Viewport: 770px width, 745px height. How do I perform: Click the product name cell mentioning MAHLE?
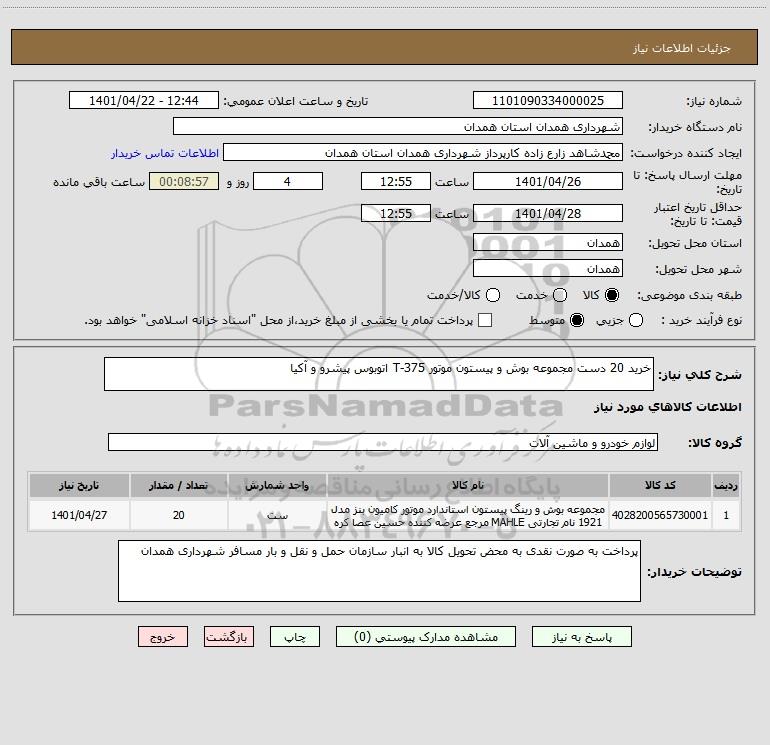(x=468, y=515)
